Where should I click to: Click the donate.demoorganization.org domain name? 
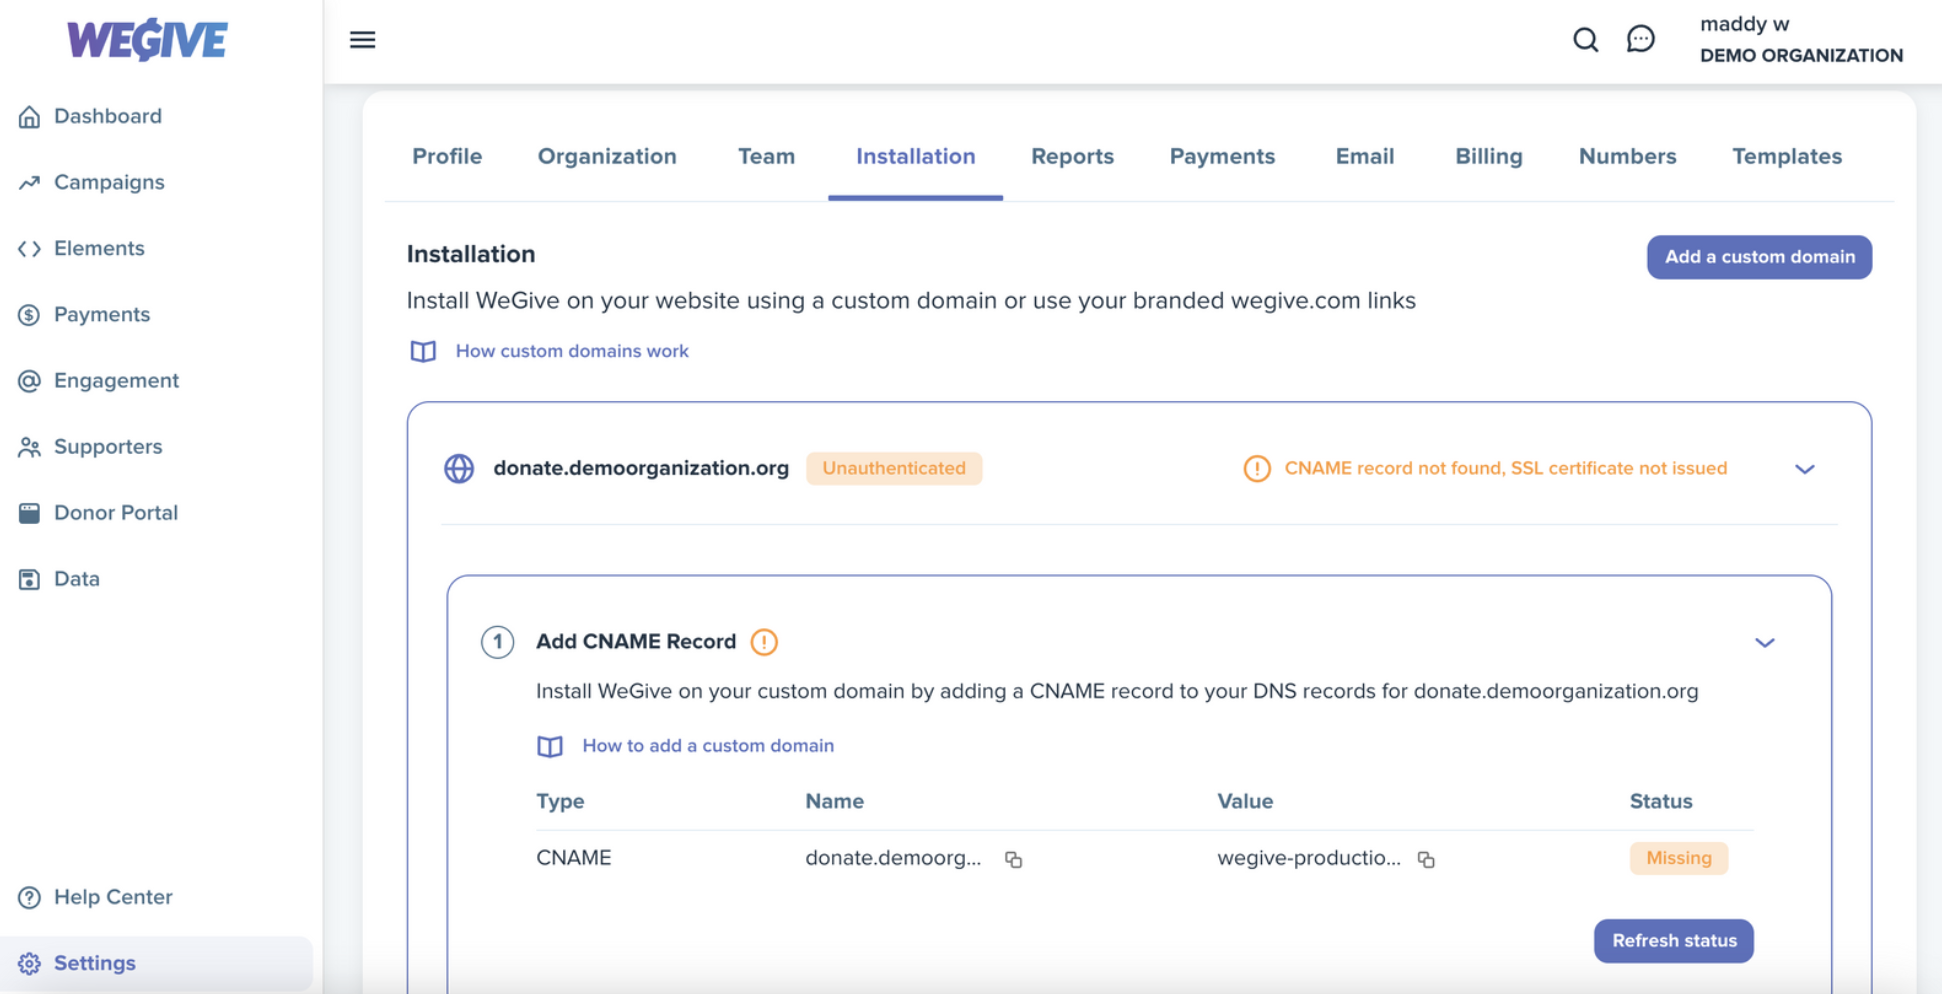pyautogui.click(x=641, y=468)
